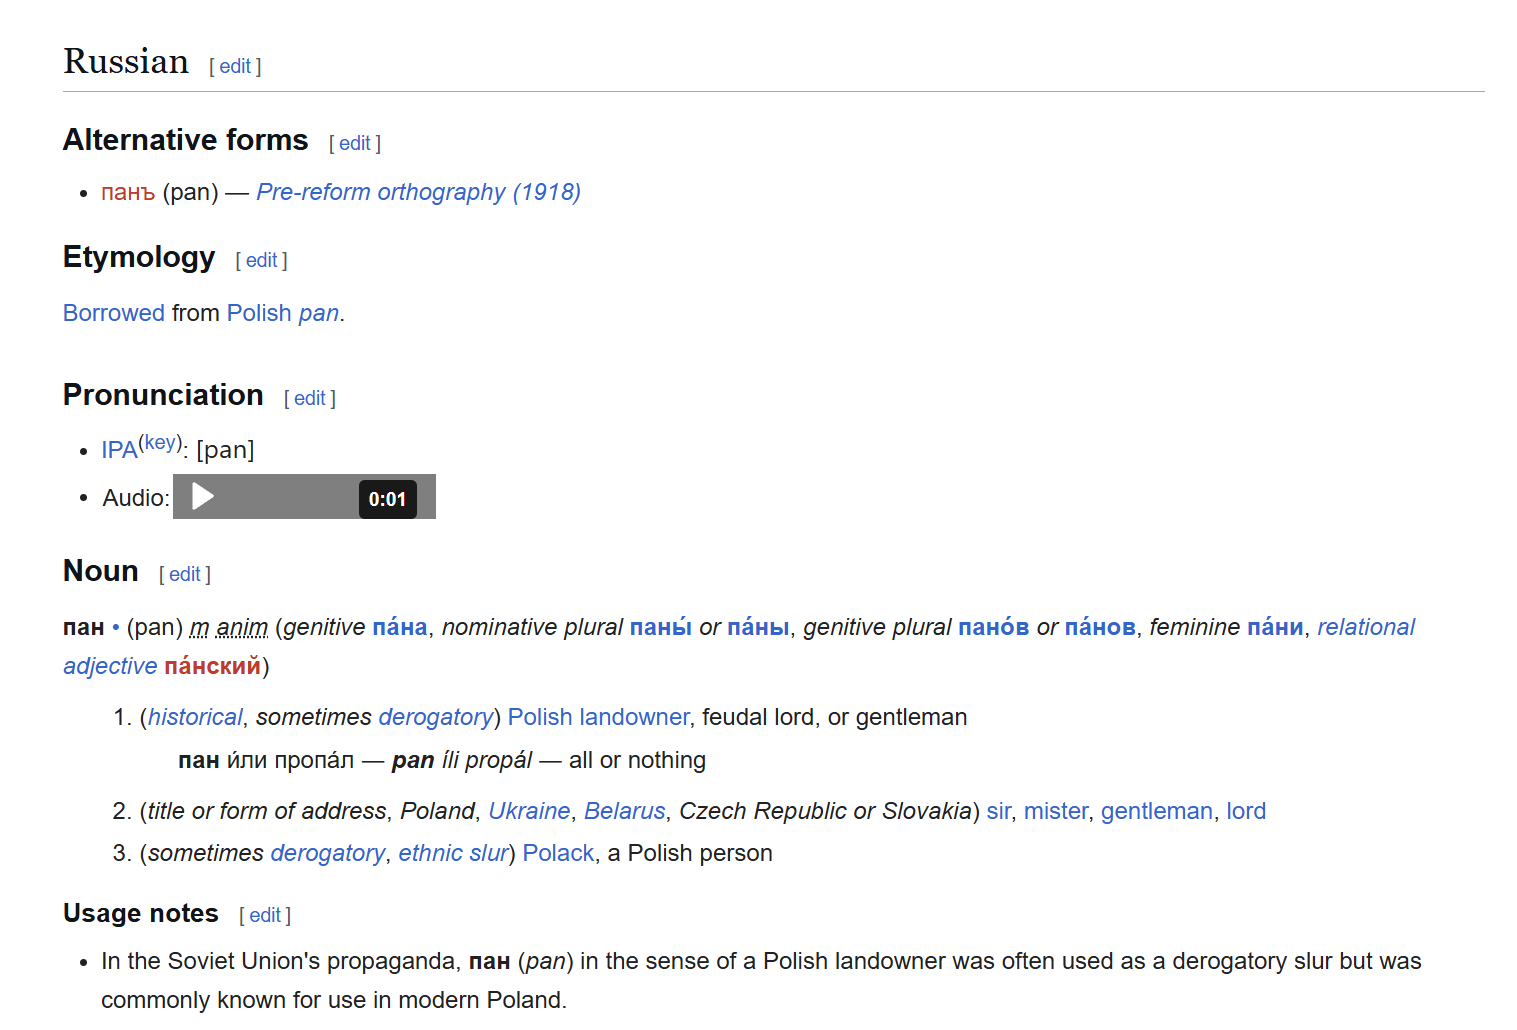Screen dimensions: 1517x1030
Task: Open derogatory link in third definition
Action: point(327,853)
